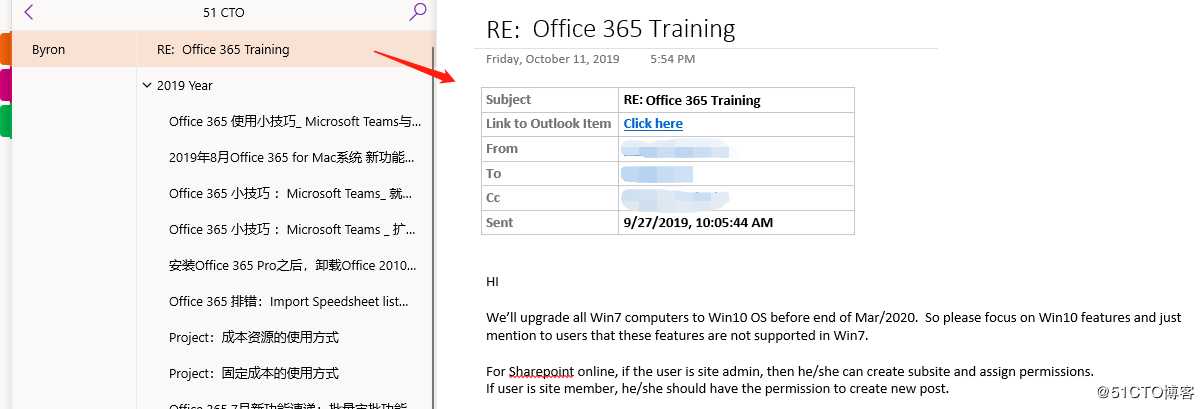Click the time 5:54 PM
1204x409 pixels.
tap(672, 60)
